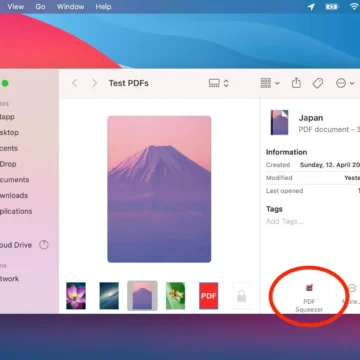The image size is (360, 360).
Task: Click the Edit Tags toolbar icon
Action: 318,83
